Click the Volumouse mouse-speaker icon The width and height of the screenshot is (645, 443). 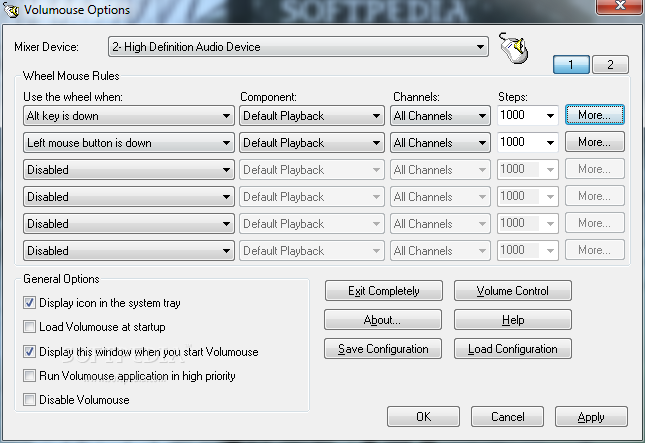pyautogui.click(x=514, y=48)
